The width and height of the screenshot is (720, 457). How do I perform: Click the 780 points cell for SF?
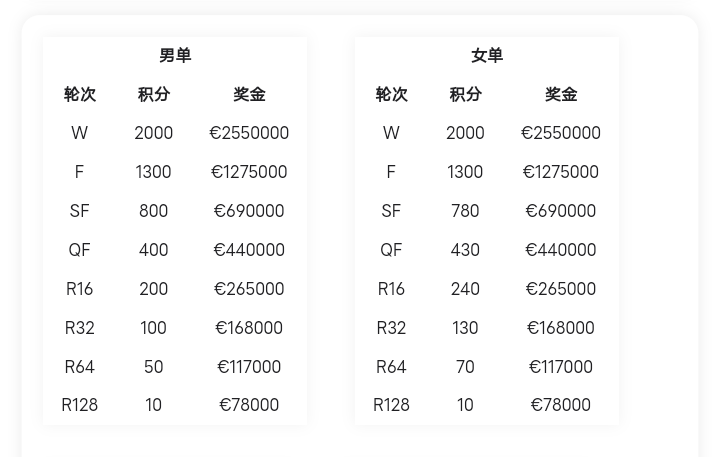point(465,211)
